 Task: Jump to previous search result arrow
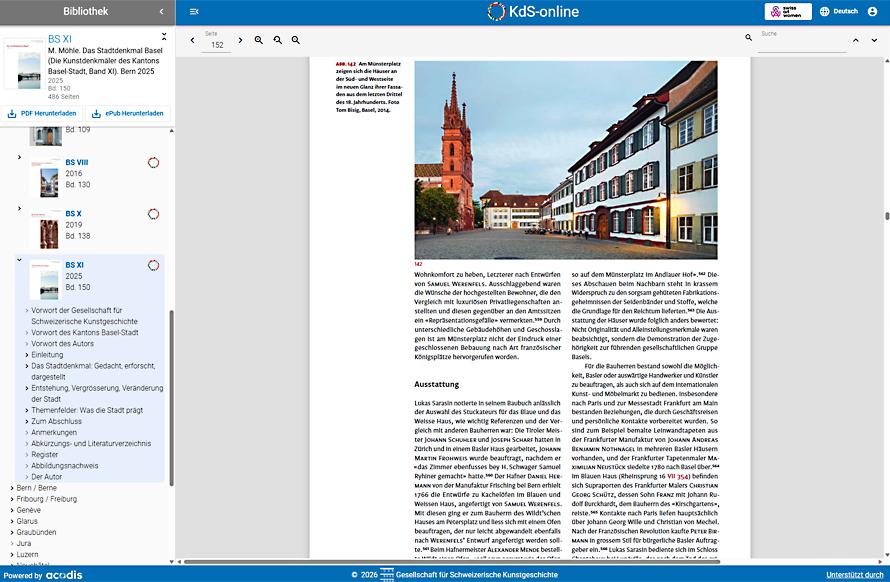856,40
